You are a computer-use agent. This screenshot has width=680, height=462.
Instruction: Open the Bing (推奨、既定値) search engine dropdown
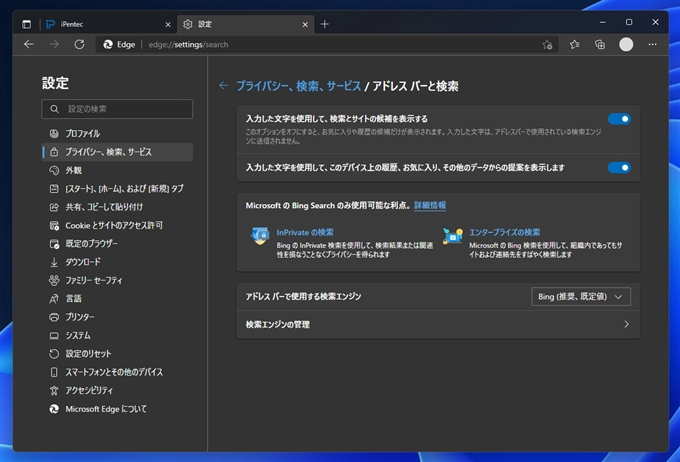581,297
